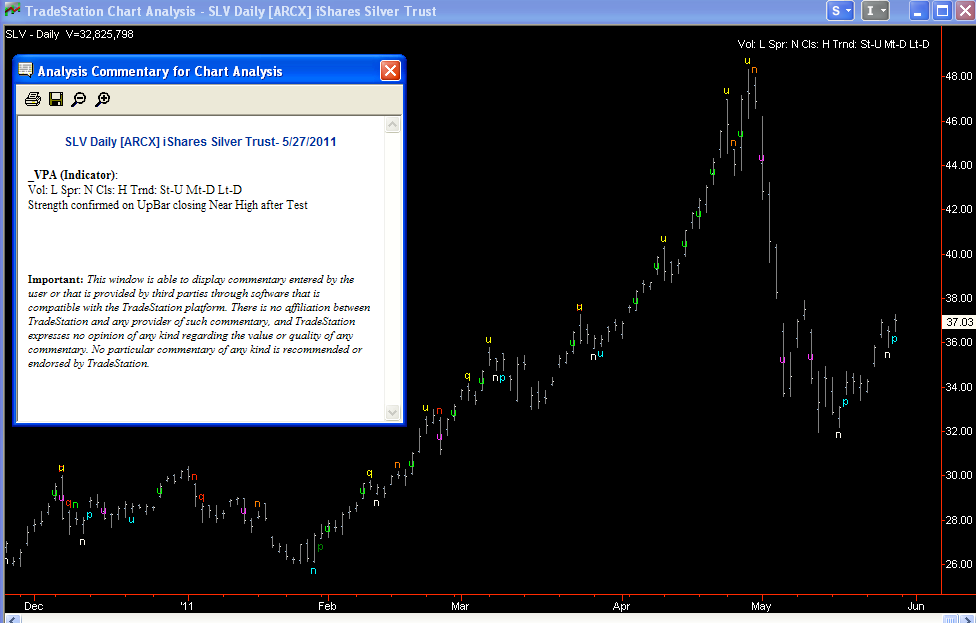The height and width of the screenshot is (623, 976).
Task: Click the 32.00 price axis label
Action: [x=959, y=431]
